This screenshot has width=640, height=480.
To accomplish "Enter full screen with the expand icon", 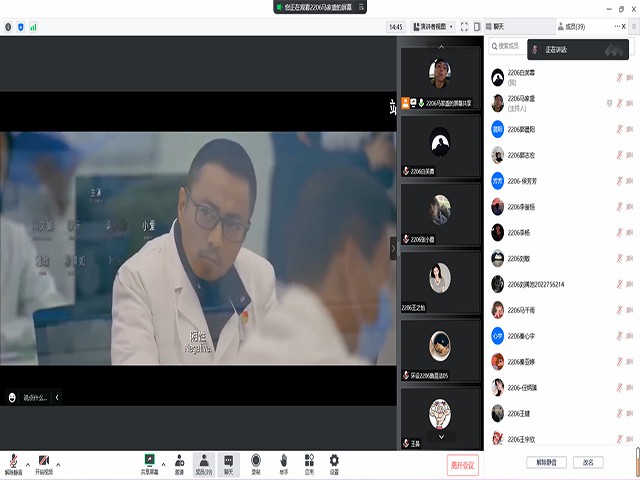I will click(464, 27).
